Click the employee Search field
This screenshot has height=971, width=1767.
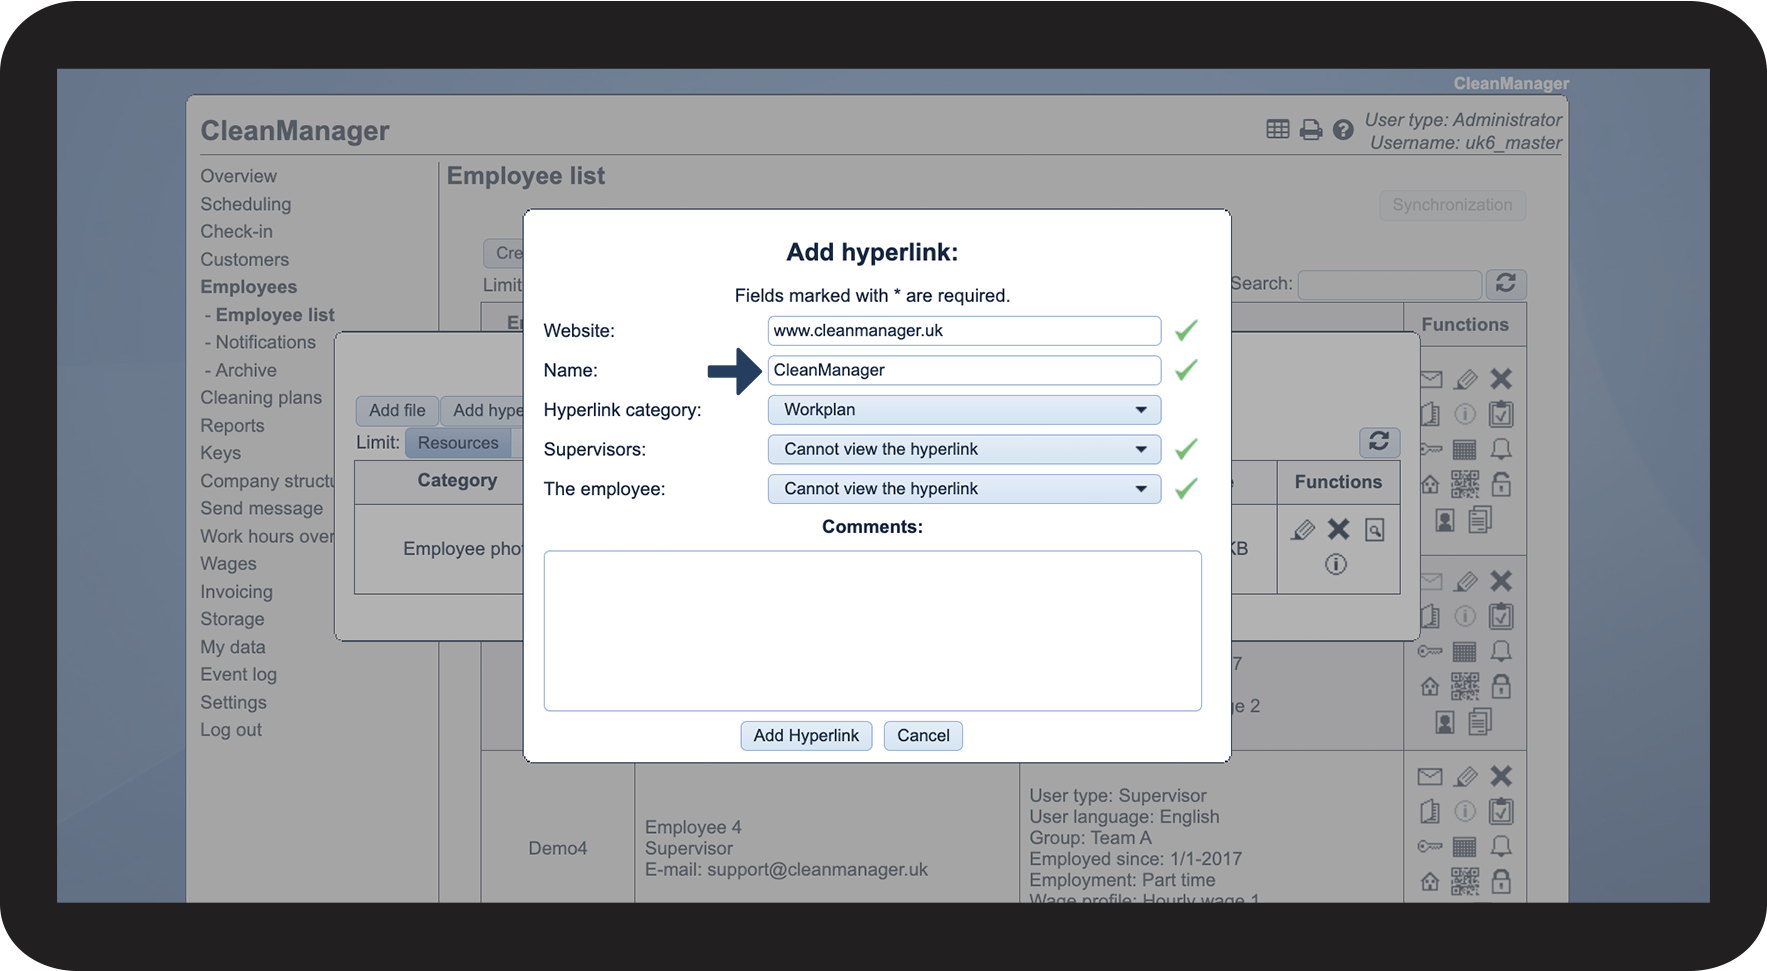[1389, 285]
